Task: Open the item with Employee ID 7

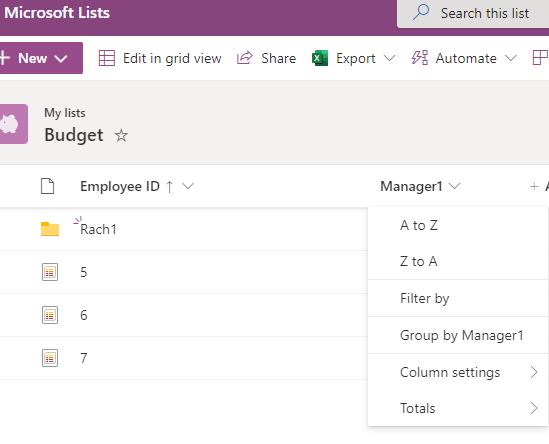Action: (x=83, y=359)
